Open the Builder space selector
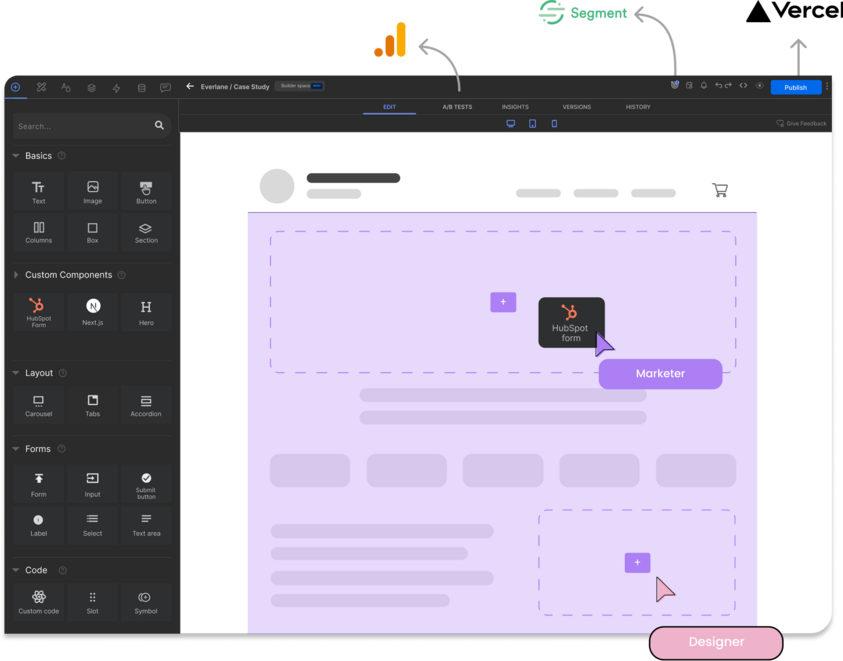This screenshot has width=843, height=661. coord(299,86)
